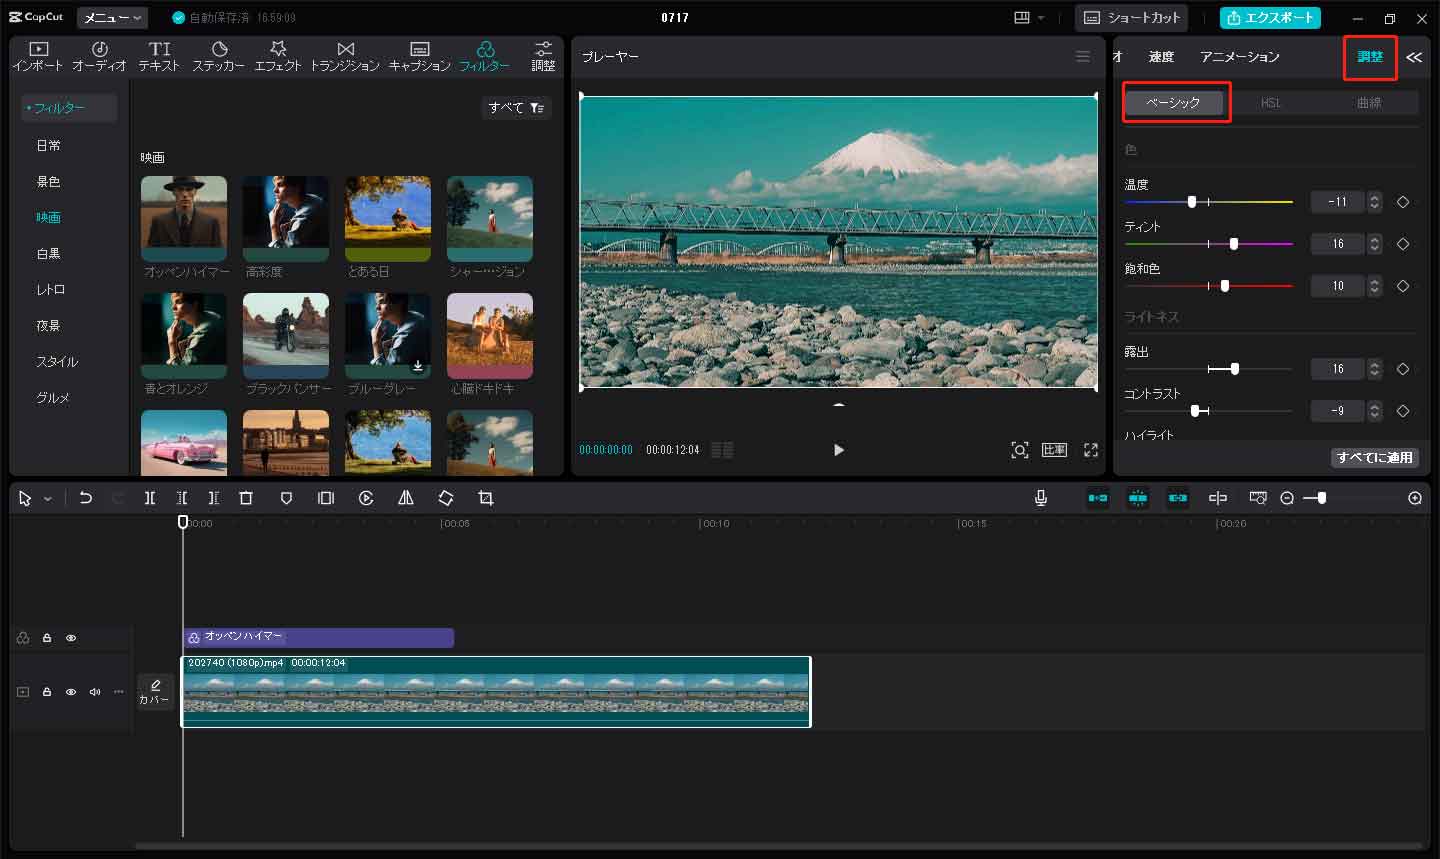Click the undo arrow in timeline toolbar

click(x=86, y=498)
